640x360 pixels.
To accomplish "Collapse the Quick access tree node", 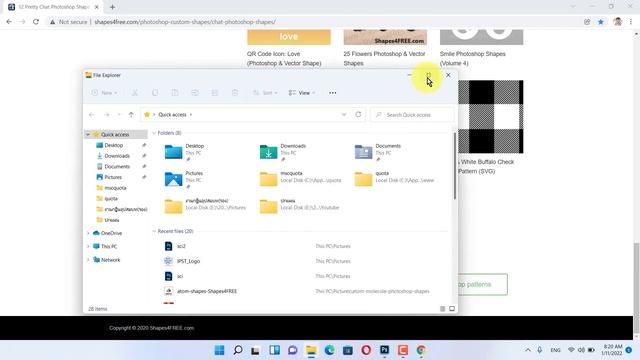I will tap(88, 135).
